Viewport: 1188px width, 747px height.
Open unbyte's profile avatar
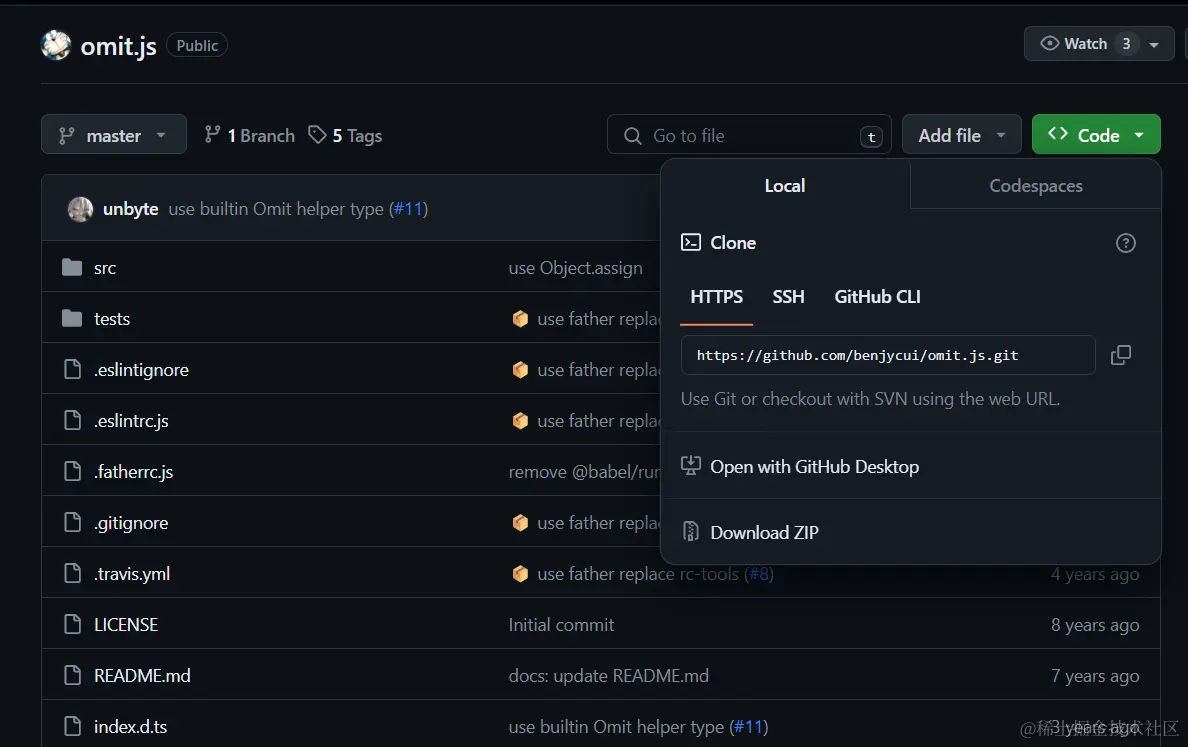[80, 209]
